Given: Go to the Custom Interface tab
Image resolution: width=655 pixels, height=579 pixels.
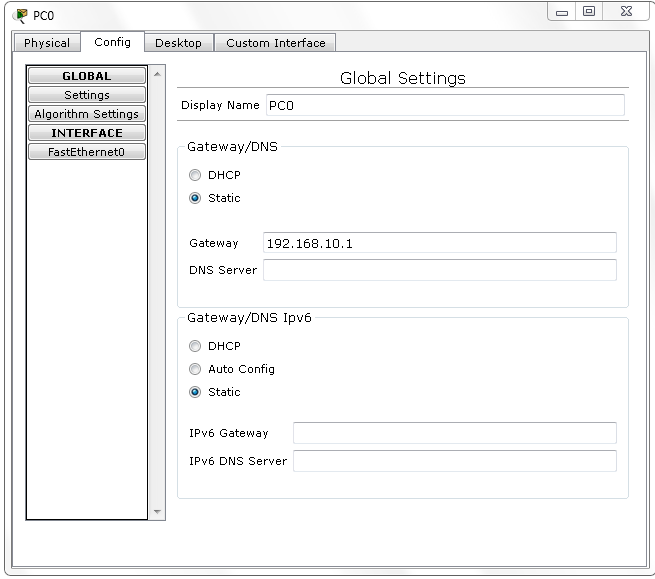Looking at the screenshot, I should tap(276, 43).
